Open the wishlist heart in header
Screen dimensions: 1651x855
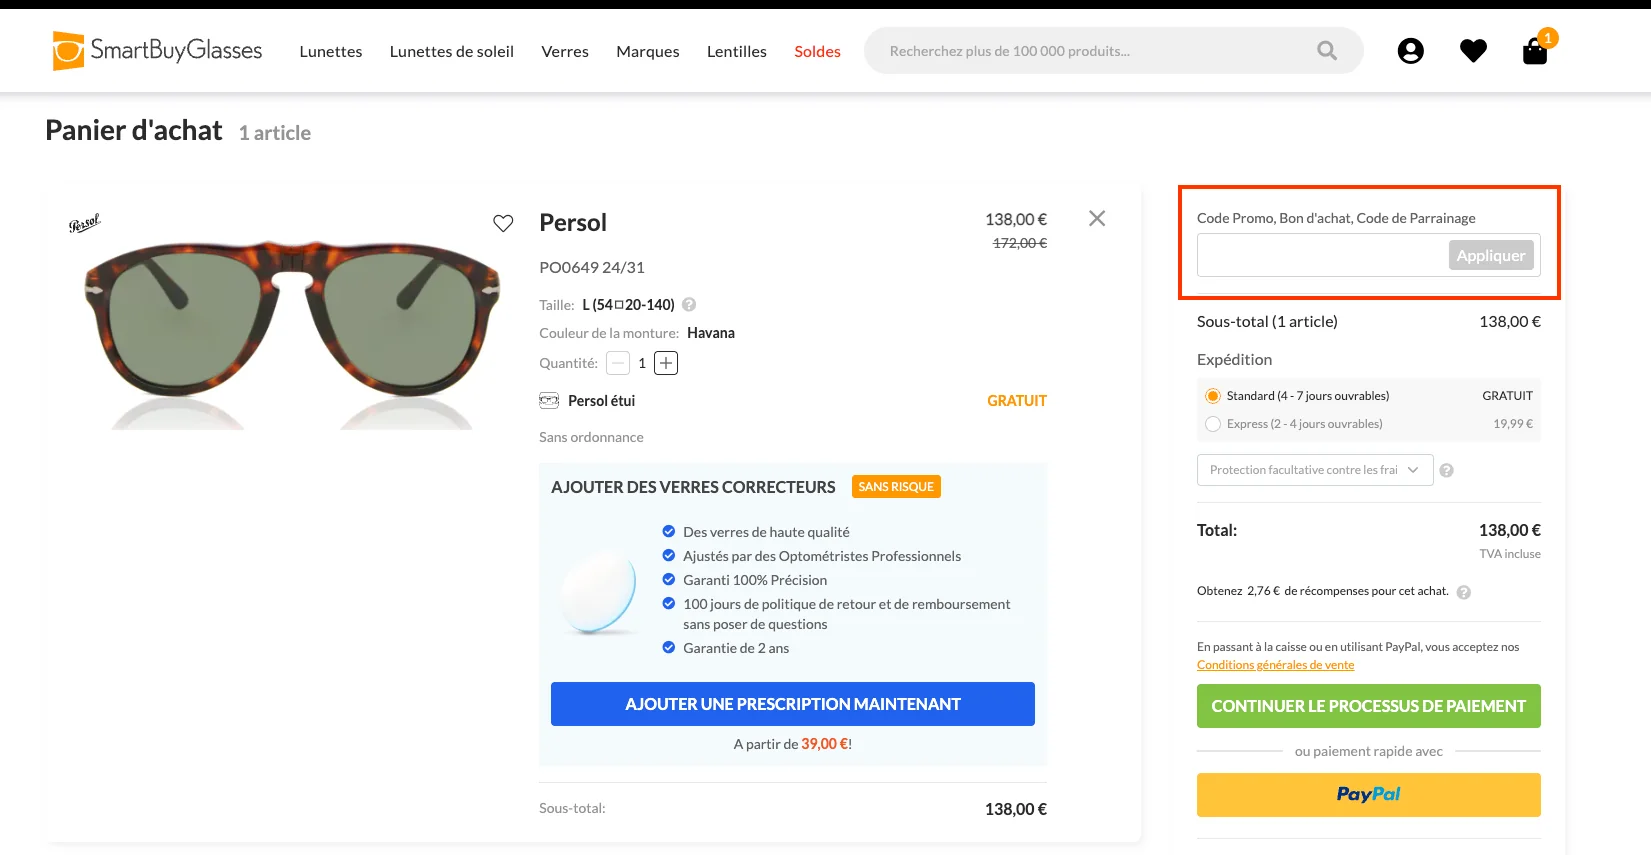pyautogui.click(x=1473, y=51)
